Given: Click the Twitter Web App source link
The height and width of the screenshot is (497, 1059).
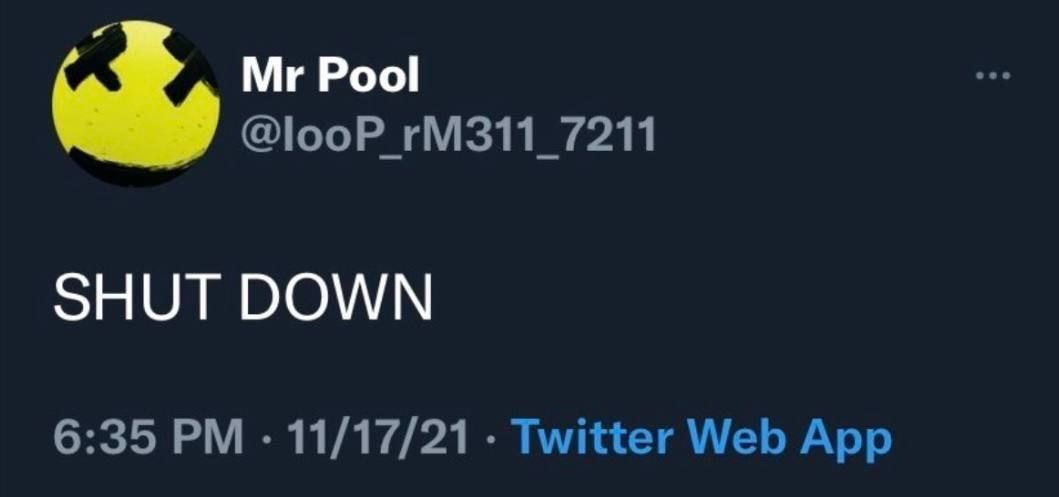Looking at the screenshot, I should click(x=702, y=436).
